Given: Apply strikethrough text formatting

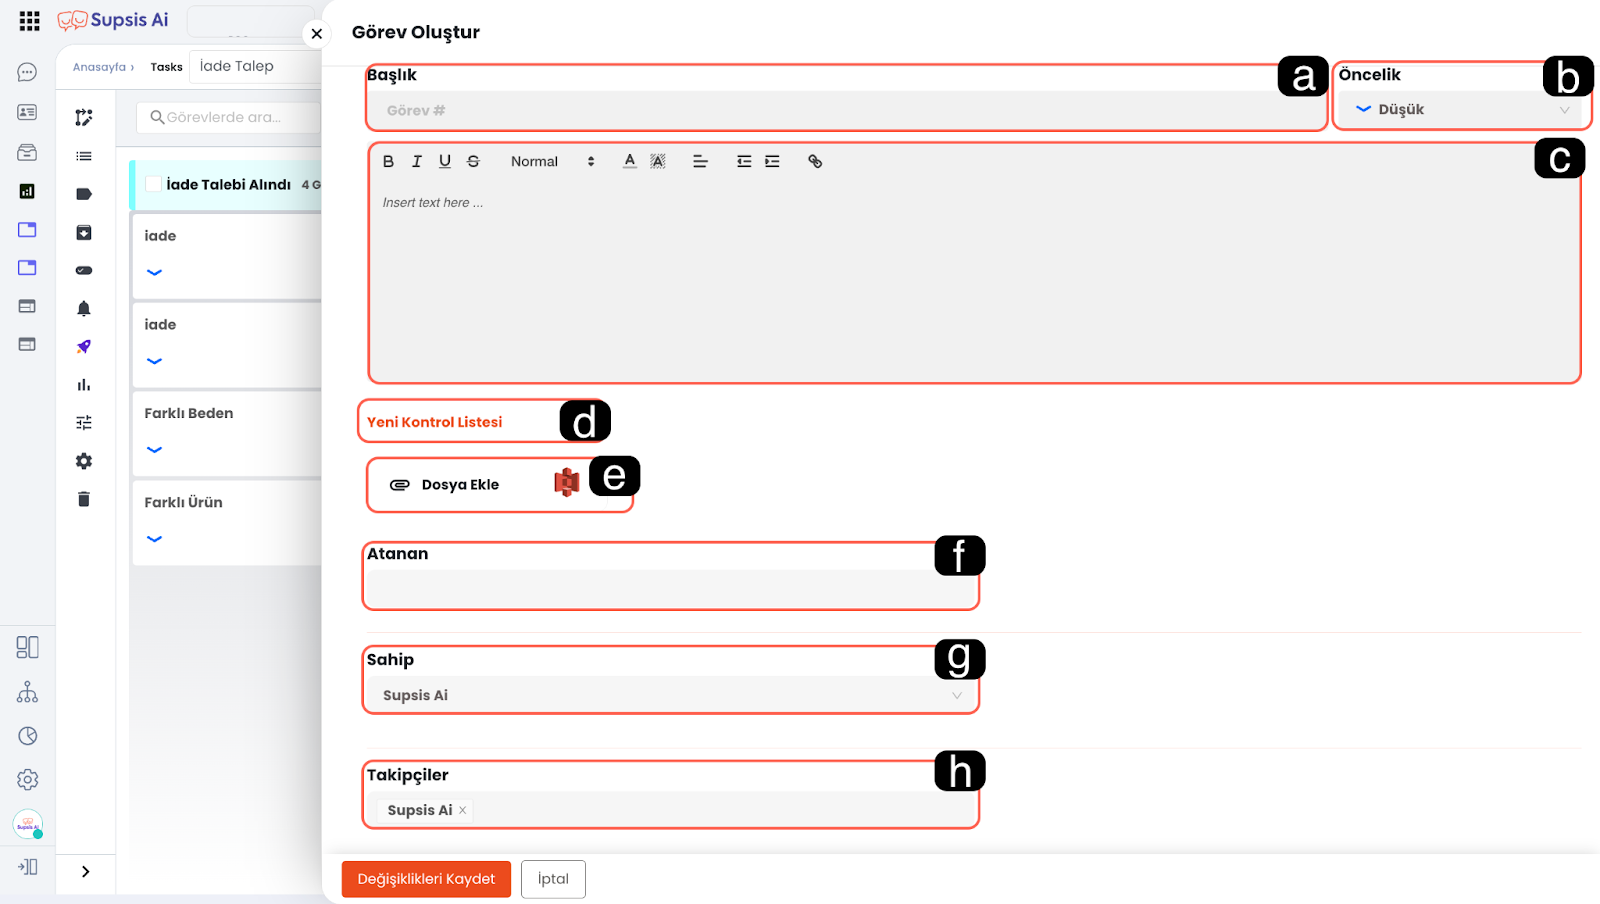Looking at the screenshot, I should point(473,161).
